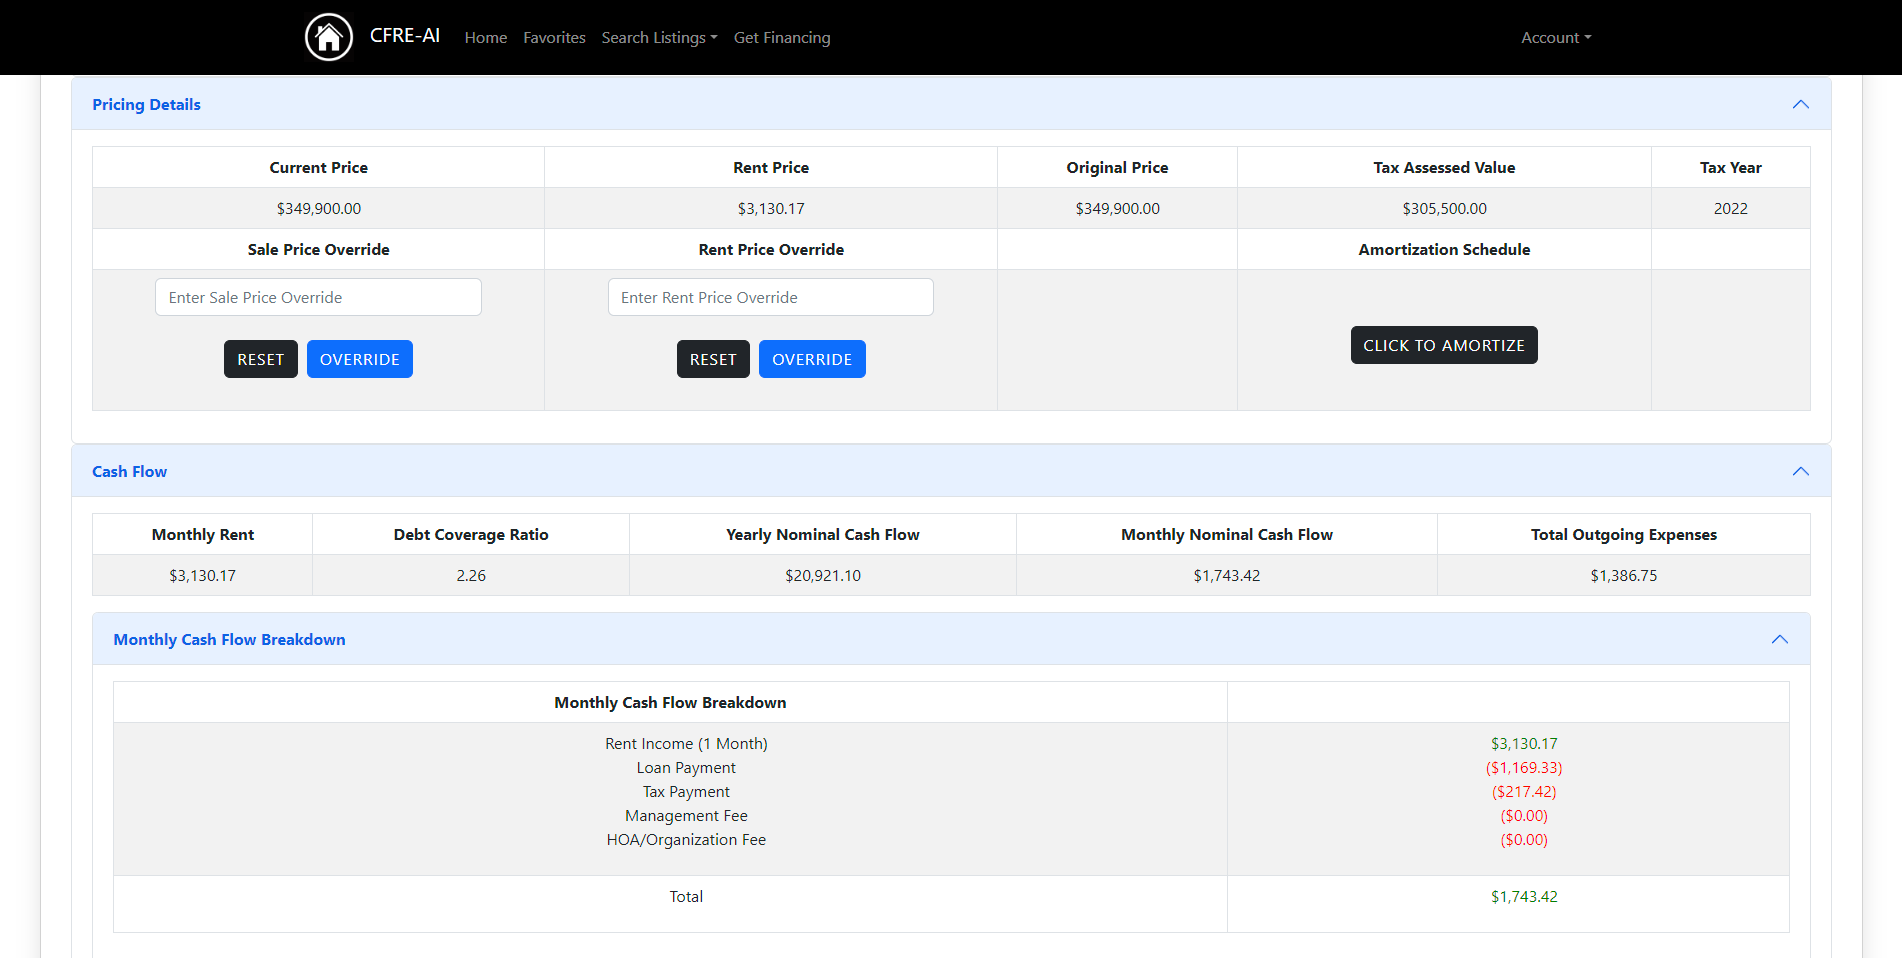Open the Account dropdown menu
Viewport: 1902px width, 958px height.
[1556, 38]
